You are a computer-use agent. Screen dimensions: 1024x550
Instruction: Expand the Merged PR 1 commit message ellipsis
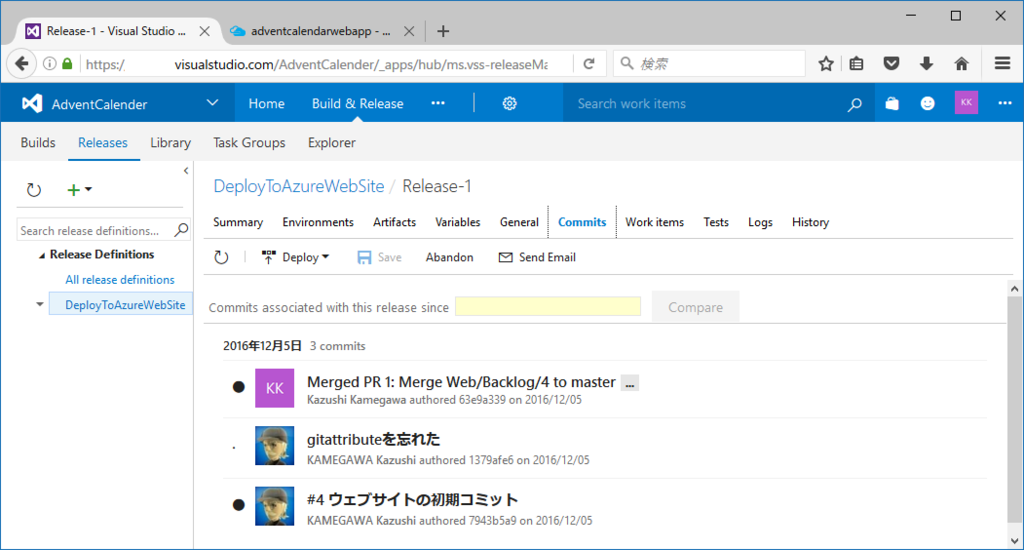click(x=630, y=383)
